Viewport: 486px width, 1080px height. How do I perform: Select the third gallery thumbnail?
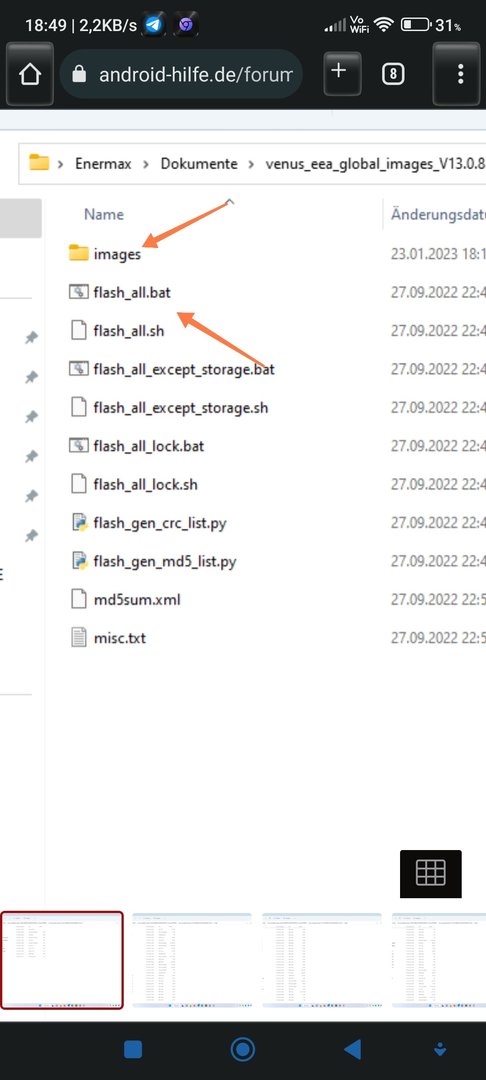pyautogui.click(x=322, y=960)
